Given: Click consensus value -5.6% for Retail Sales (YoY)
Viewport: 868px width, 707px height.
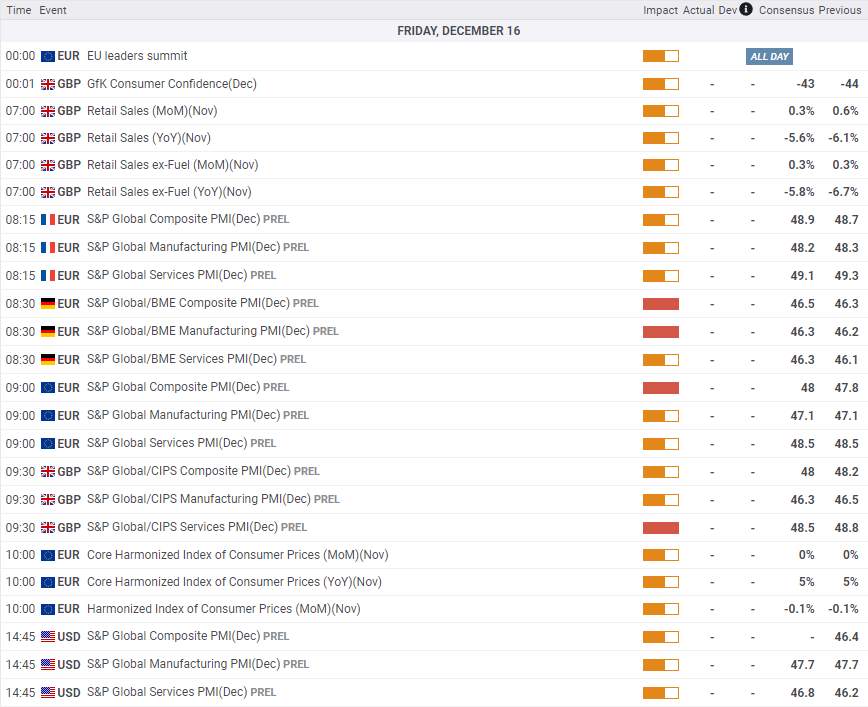Looking at the screenshot, I should pyautogui.click(x=799, y=138).
